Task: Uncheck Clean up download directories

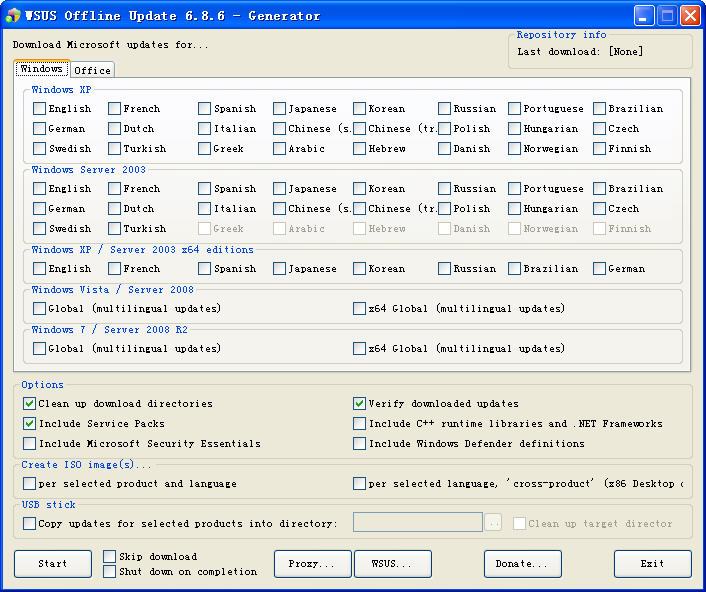Action: pyautogui.click(x=29, y=403)
